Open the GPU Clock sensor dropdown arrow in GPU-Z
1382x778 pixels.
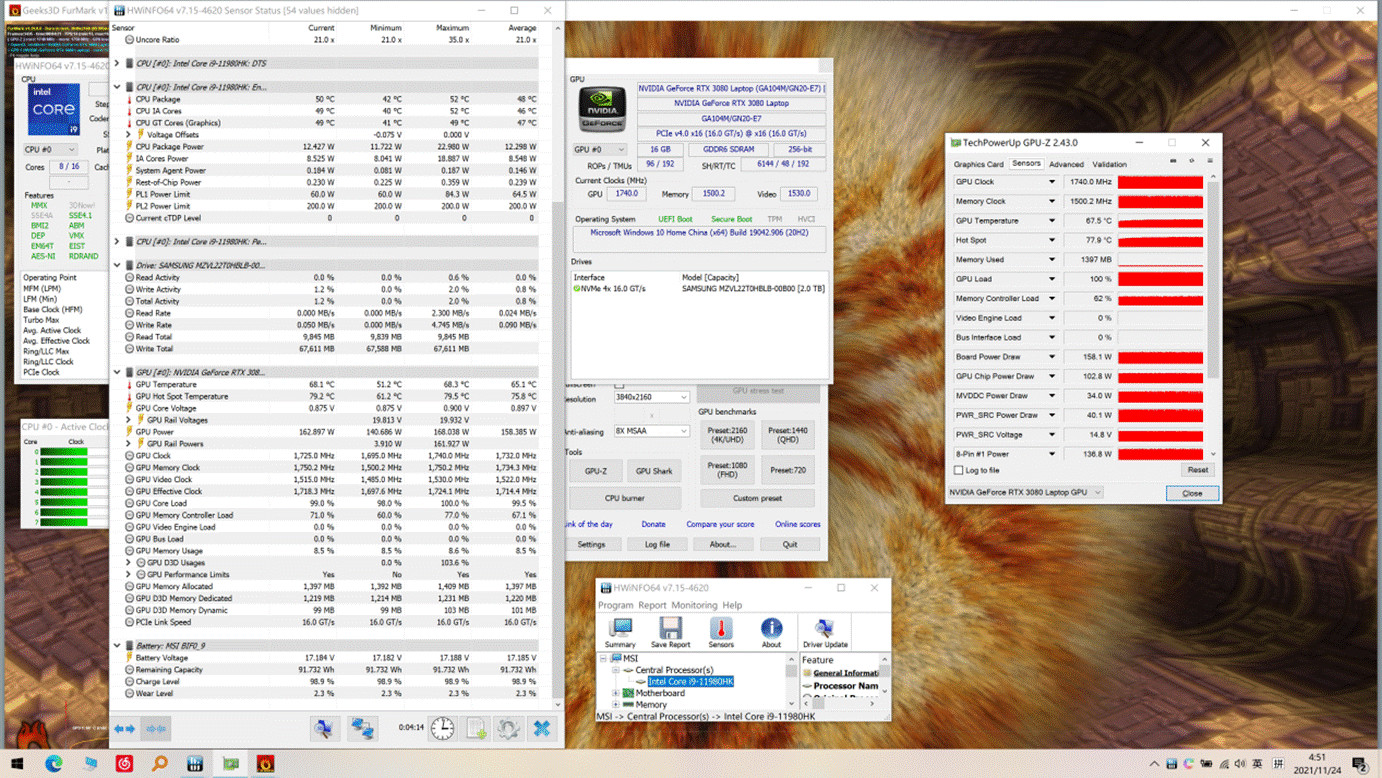1051,182
